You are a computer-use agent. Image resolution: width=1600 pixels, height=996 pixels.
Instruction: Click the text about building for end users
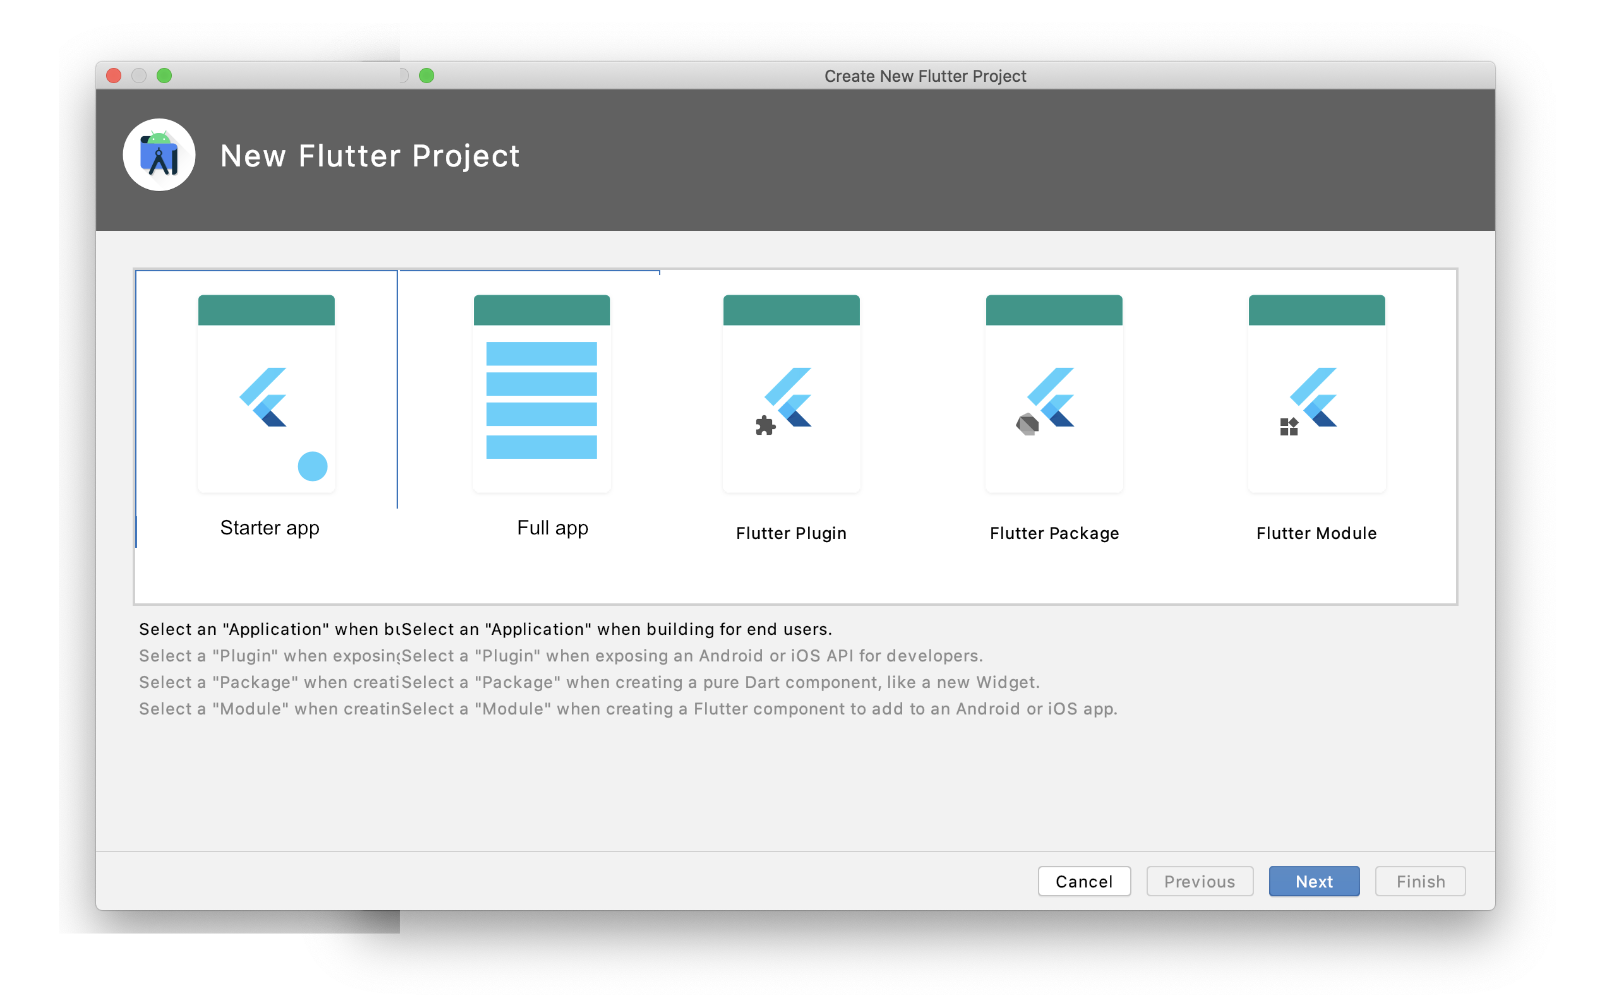(617, 629)
